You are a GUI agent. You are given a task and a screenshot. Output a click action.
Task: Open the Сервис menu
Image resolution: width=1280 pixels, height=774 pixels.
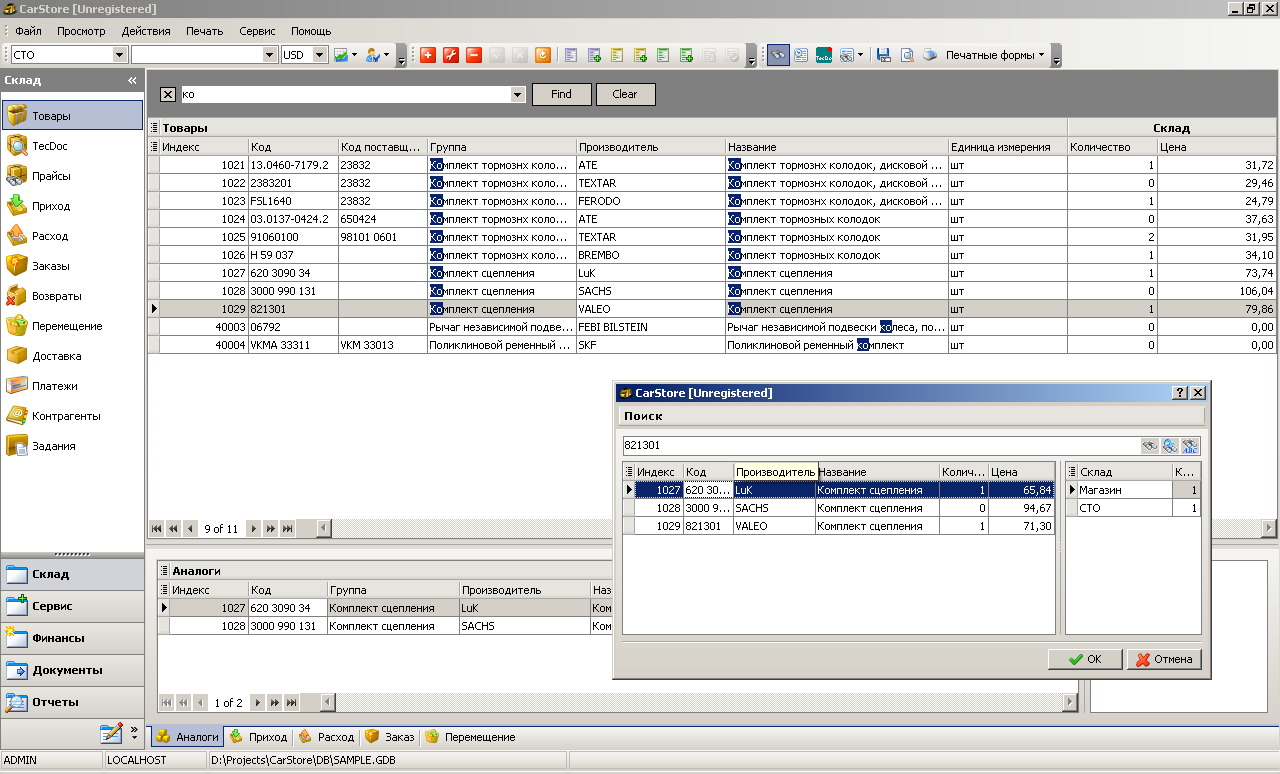pyautogui.click(x=257, y=31)
